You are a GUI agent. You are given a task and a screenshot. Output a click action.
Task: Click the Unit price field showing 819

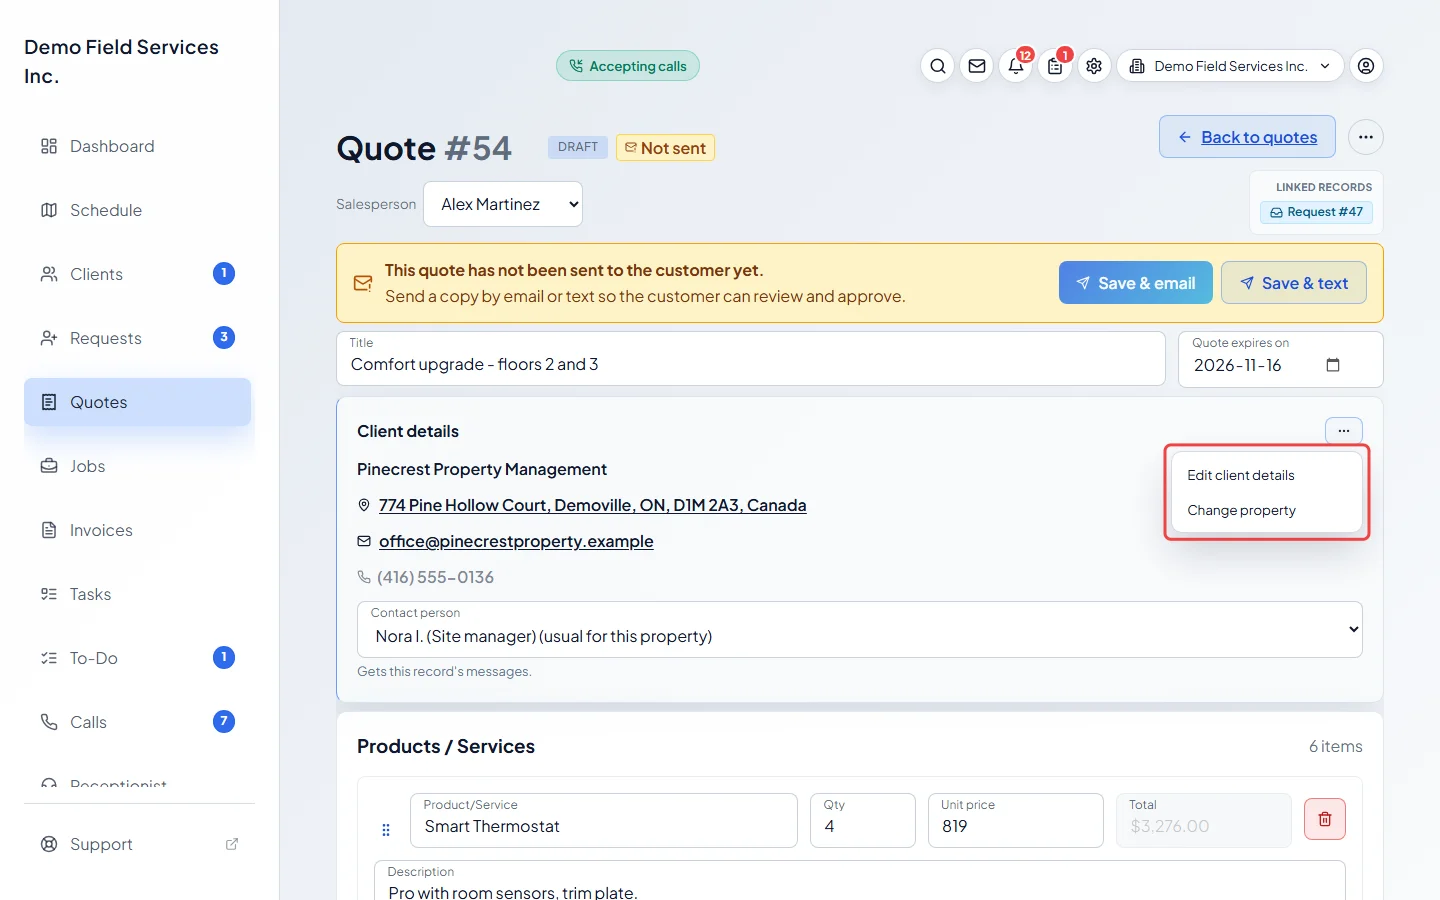1016,820
